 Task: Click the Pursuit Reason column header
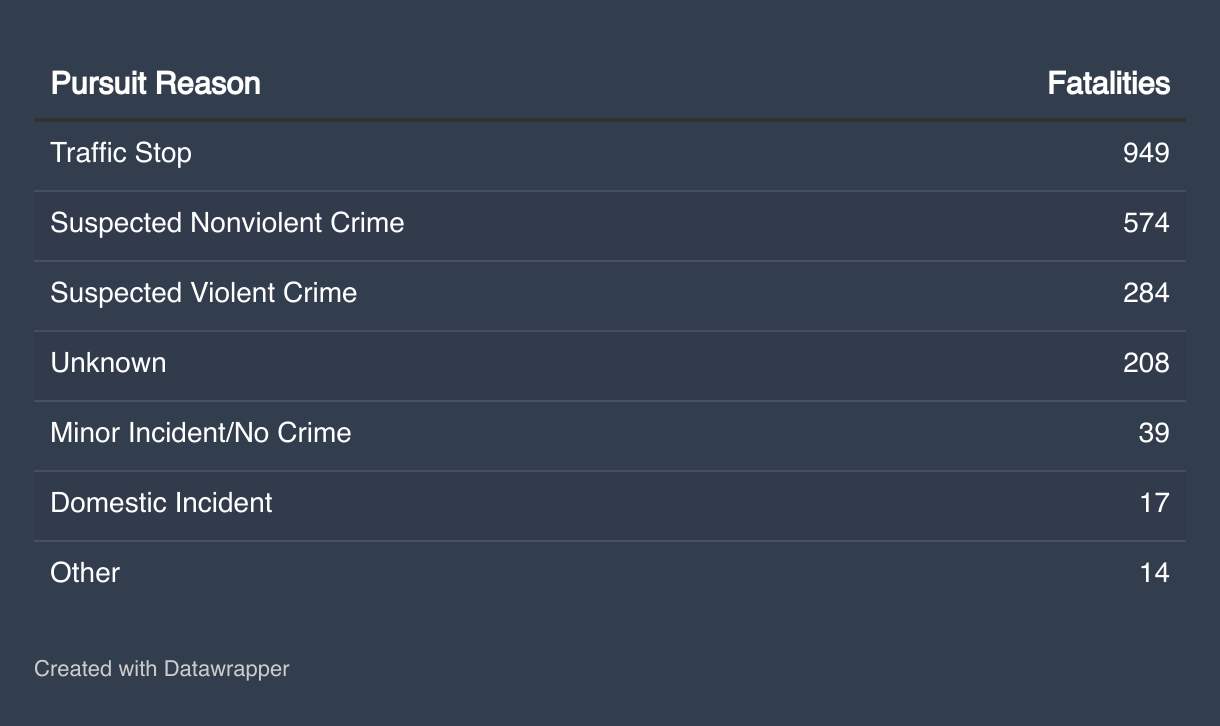(x=155, y=83)
